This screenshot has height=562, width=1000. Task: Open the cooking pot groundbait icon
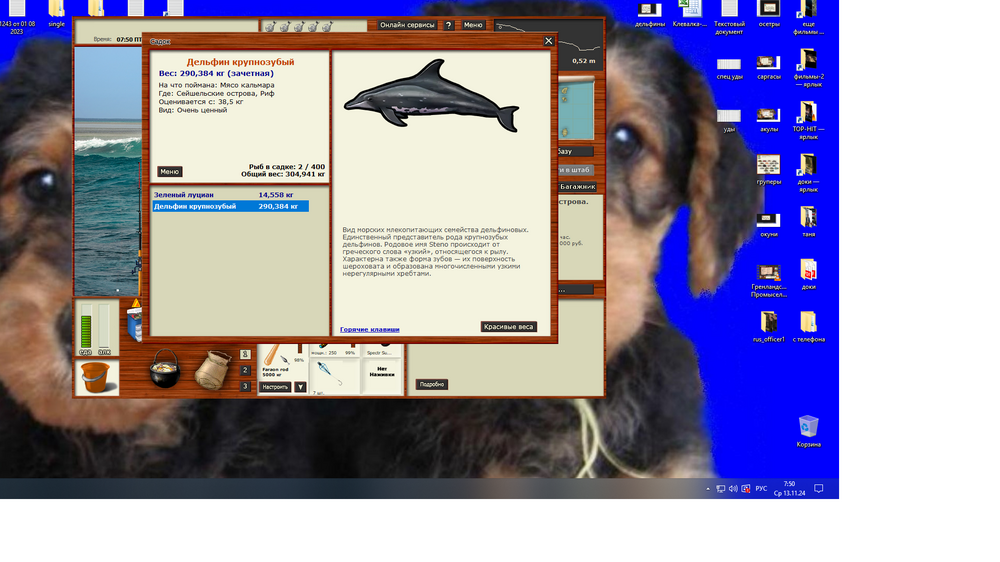(x=165, y=369)
